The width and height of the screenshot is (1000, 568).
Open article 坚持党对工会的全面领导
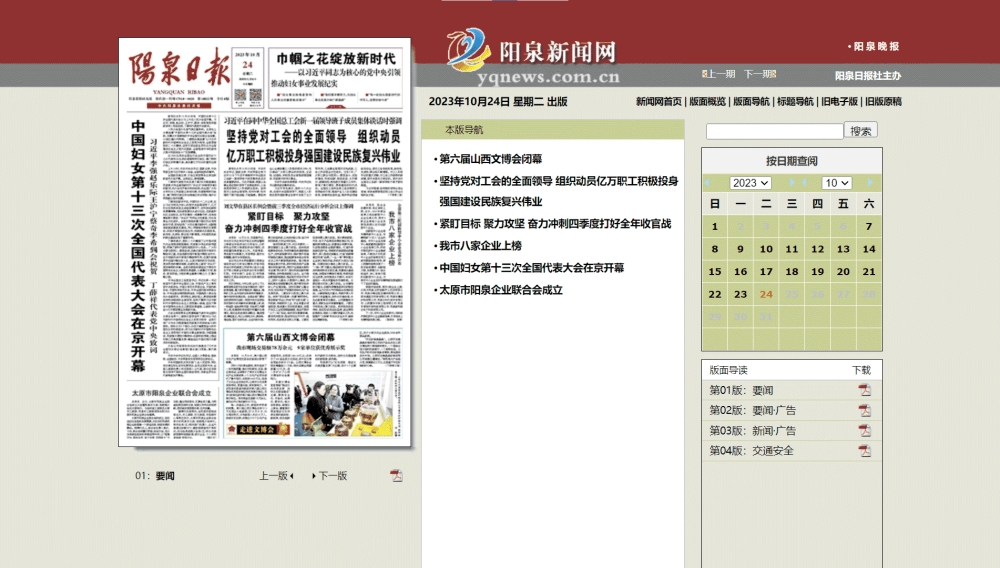558,191
